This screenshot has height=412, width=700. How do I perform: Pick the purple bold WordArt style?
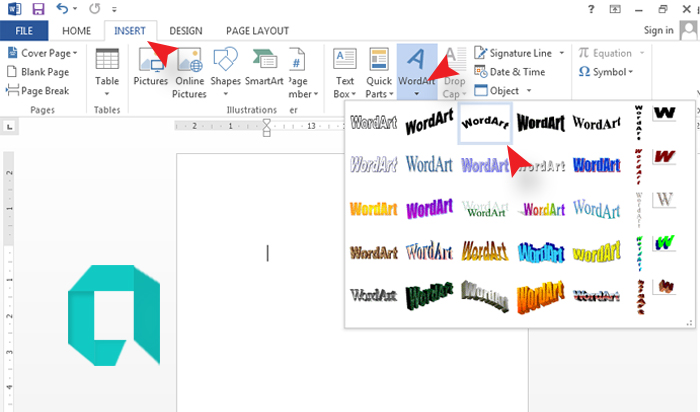coord(429,208)
